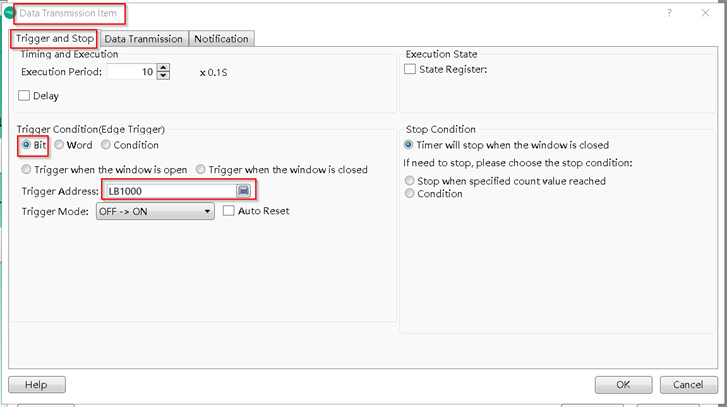Click the app icon in title bar
This screenshot has height=407, width=727.
[x=9, y=13]
